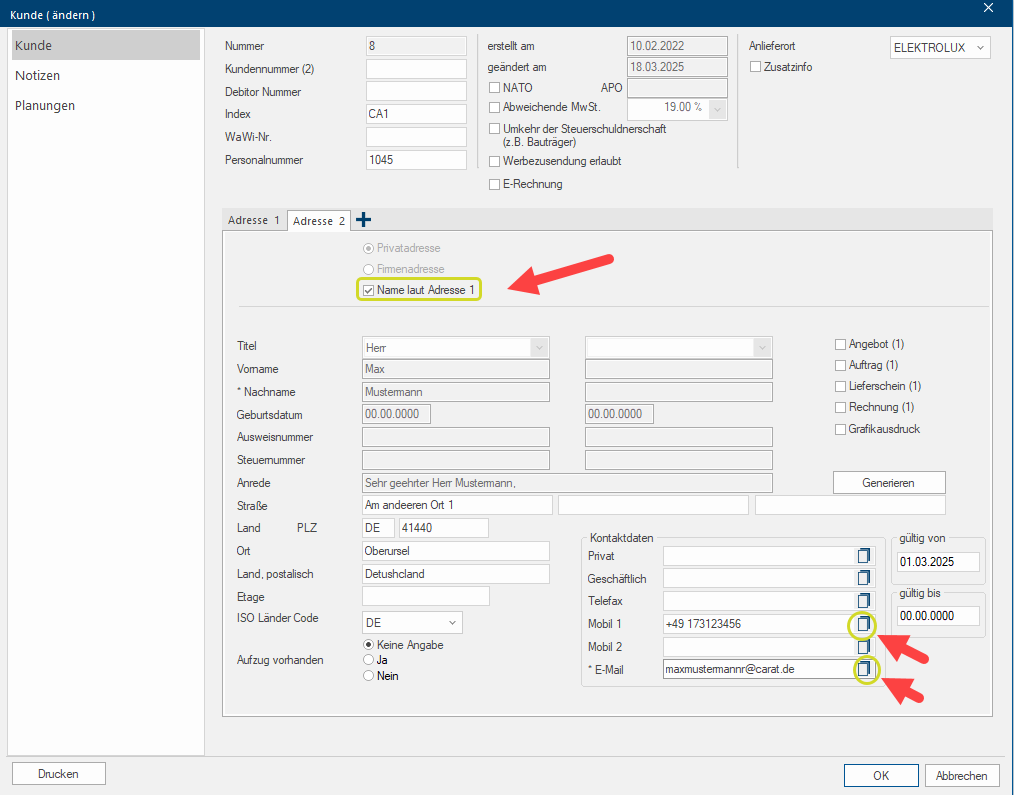
Task: Copy the Mobil 1 phone number
Action: tap(863, 624)
